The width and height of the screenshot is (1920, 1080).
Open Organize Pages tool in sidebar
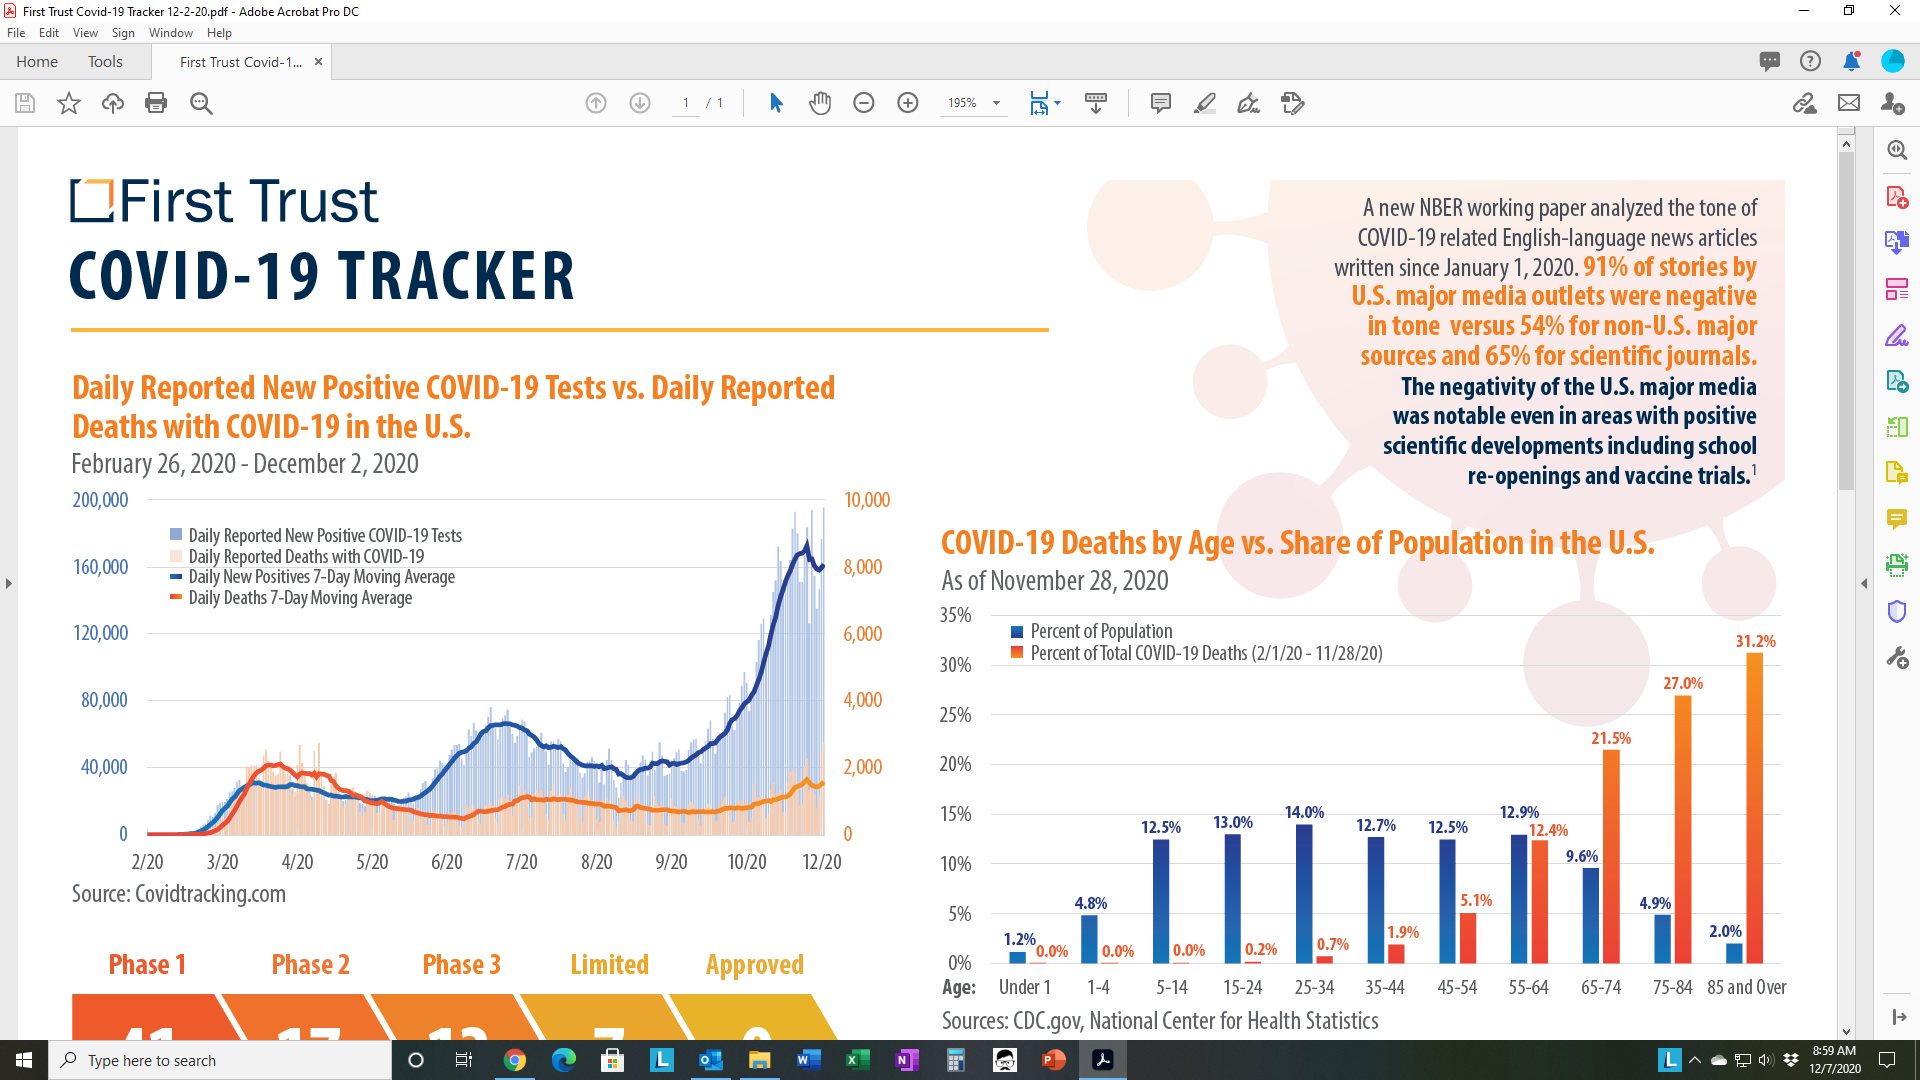(1897, 289)
